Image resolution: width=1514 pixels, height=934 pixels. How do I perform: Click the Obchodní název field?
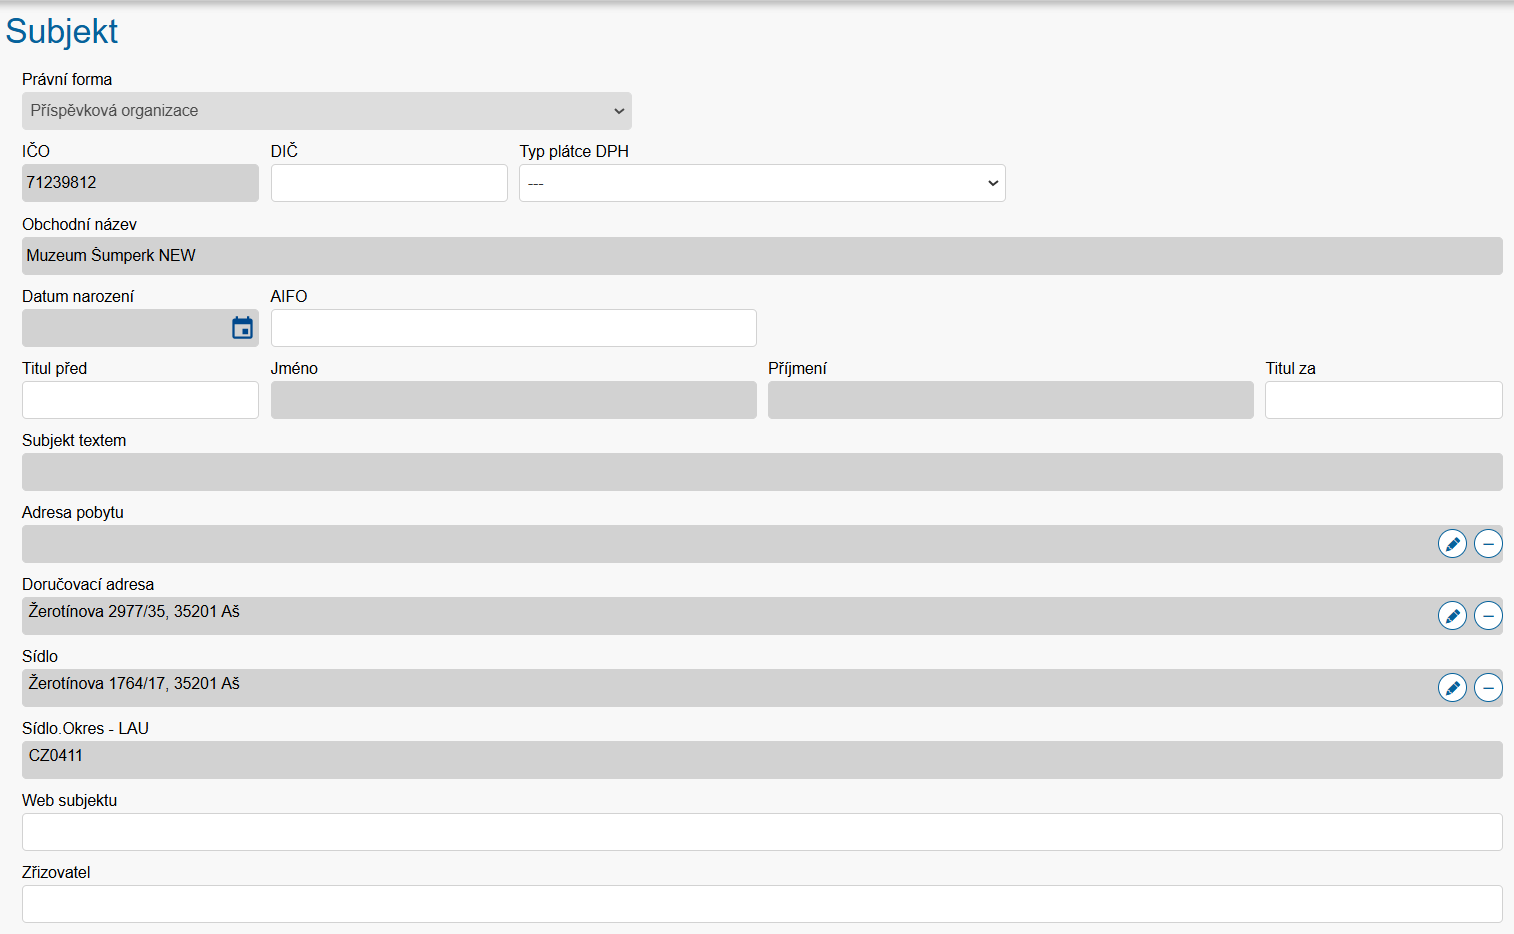point(761,256)
